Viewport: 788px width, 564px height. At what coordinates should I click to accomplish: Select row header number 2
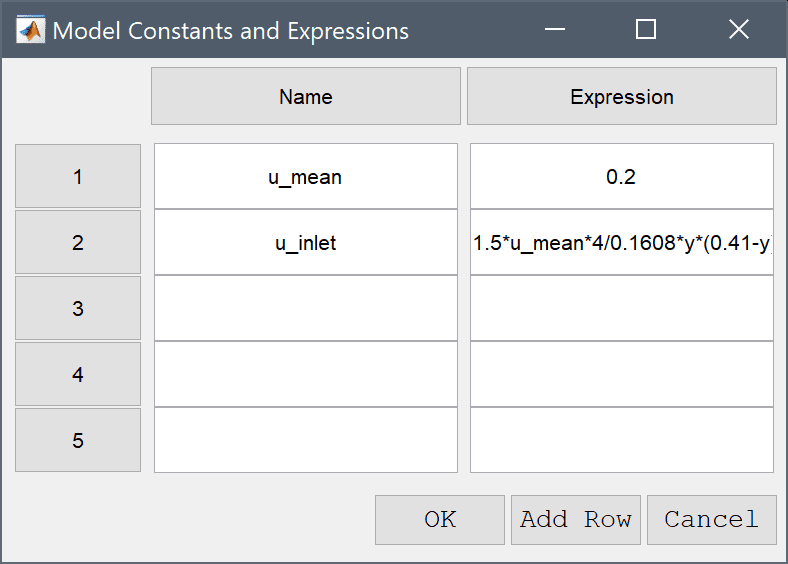[x=78, y=242]
